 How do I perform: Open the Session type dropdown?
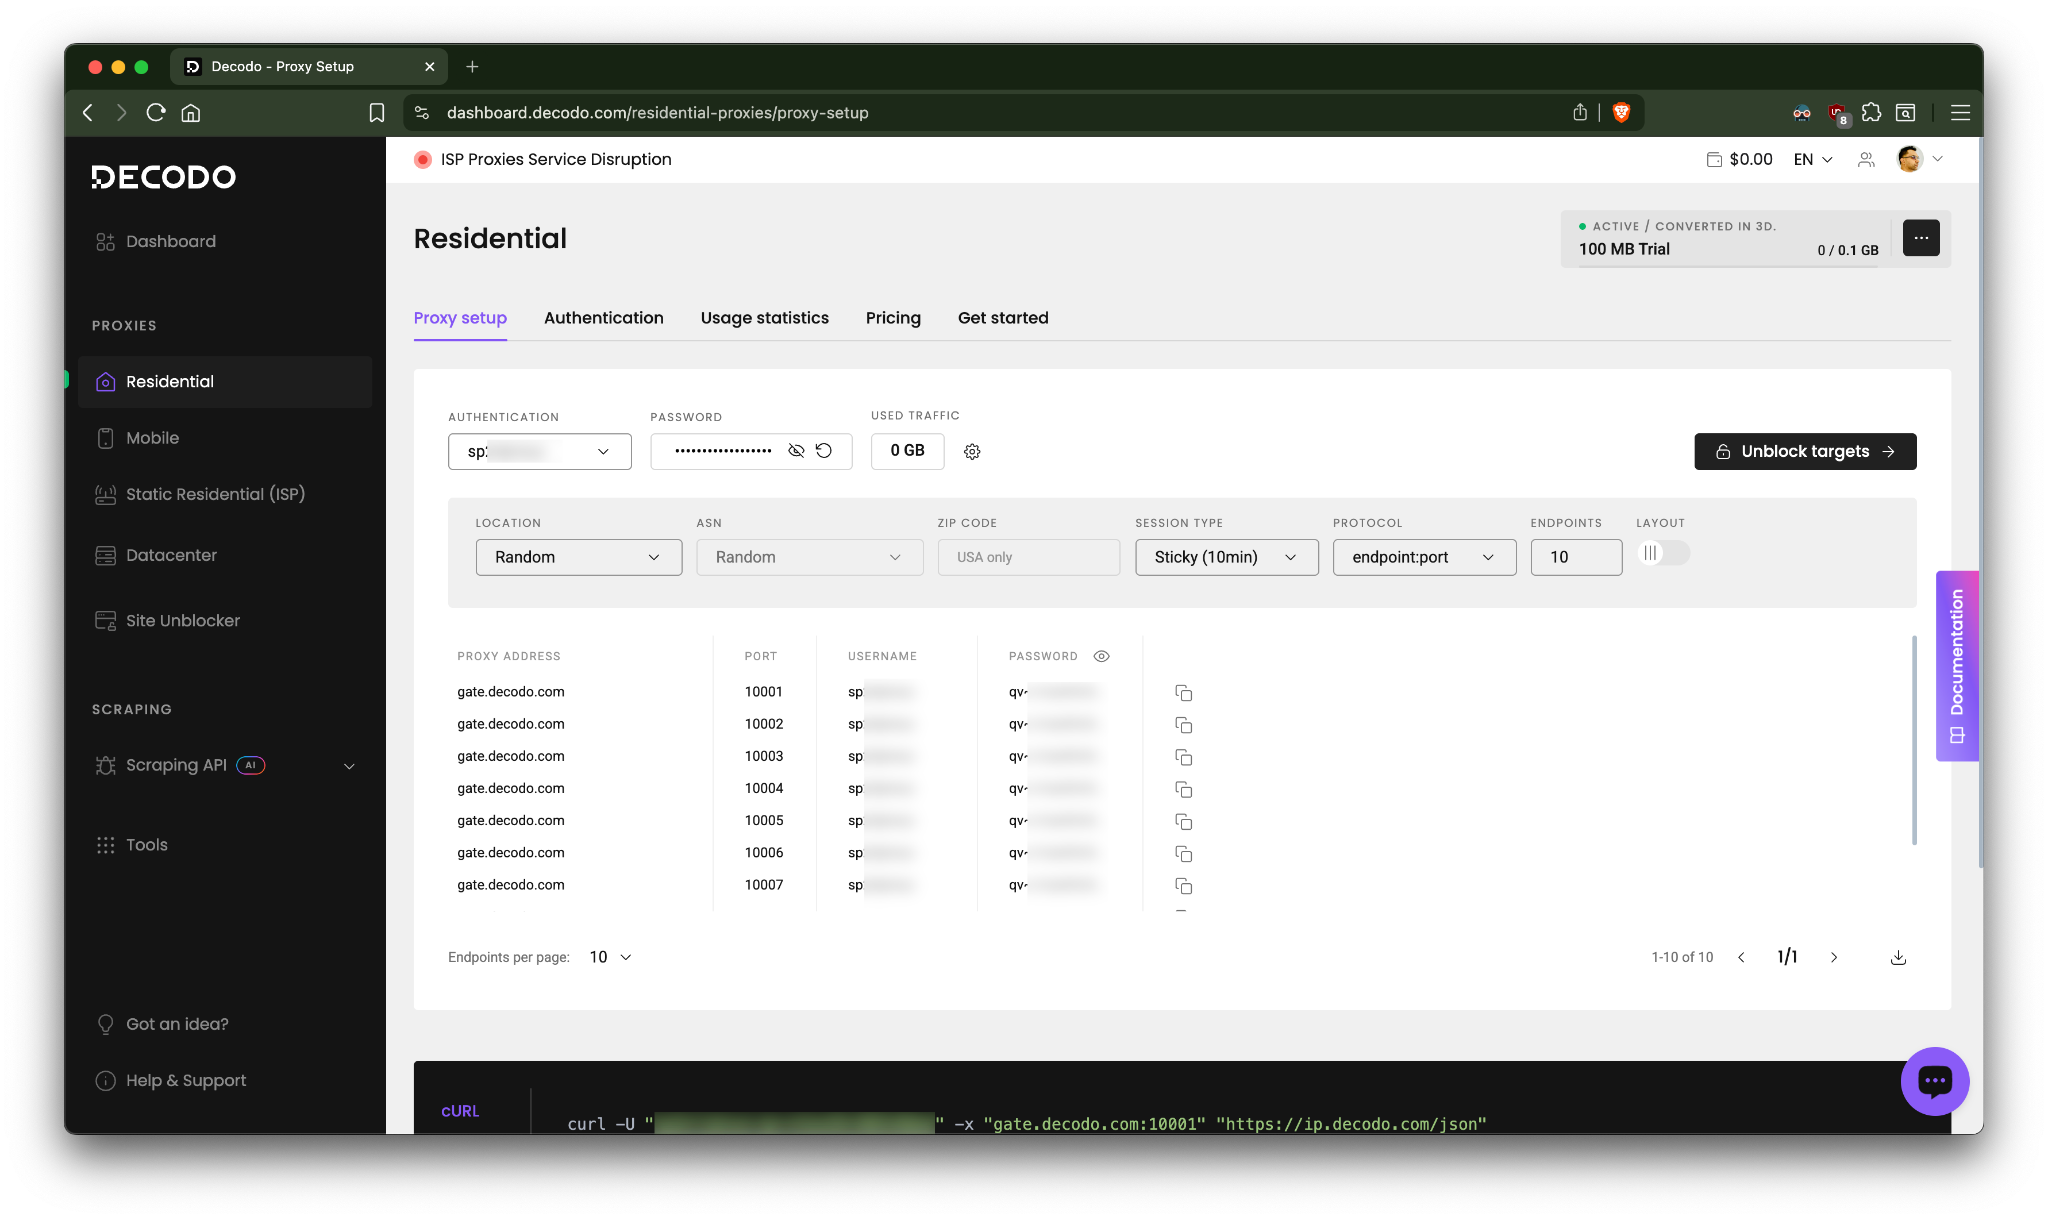point(1227,557)
